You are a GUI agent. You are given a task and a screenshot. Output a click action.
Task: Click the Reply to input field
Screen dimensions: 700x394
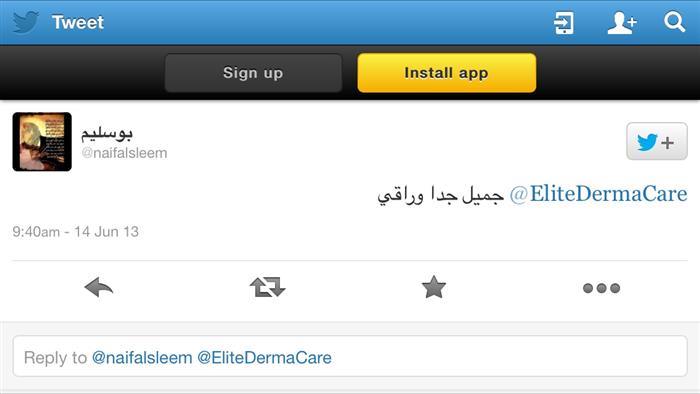click(x=350, y=356)
